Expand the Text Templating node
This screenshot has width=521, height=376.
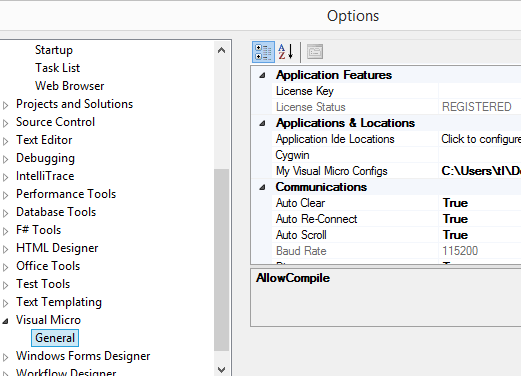click(x=5, y=303)
